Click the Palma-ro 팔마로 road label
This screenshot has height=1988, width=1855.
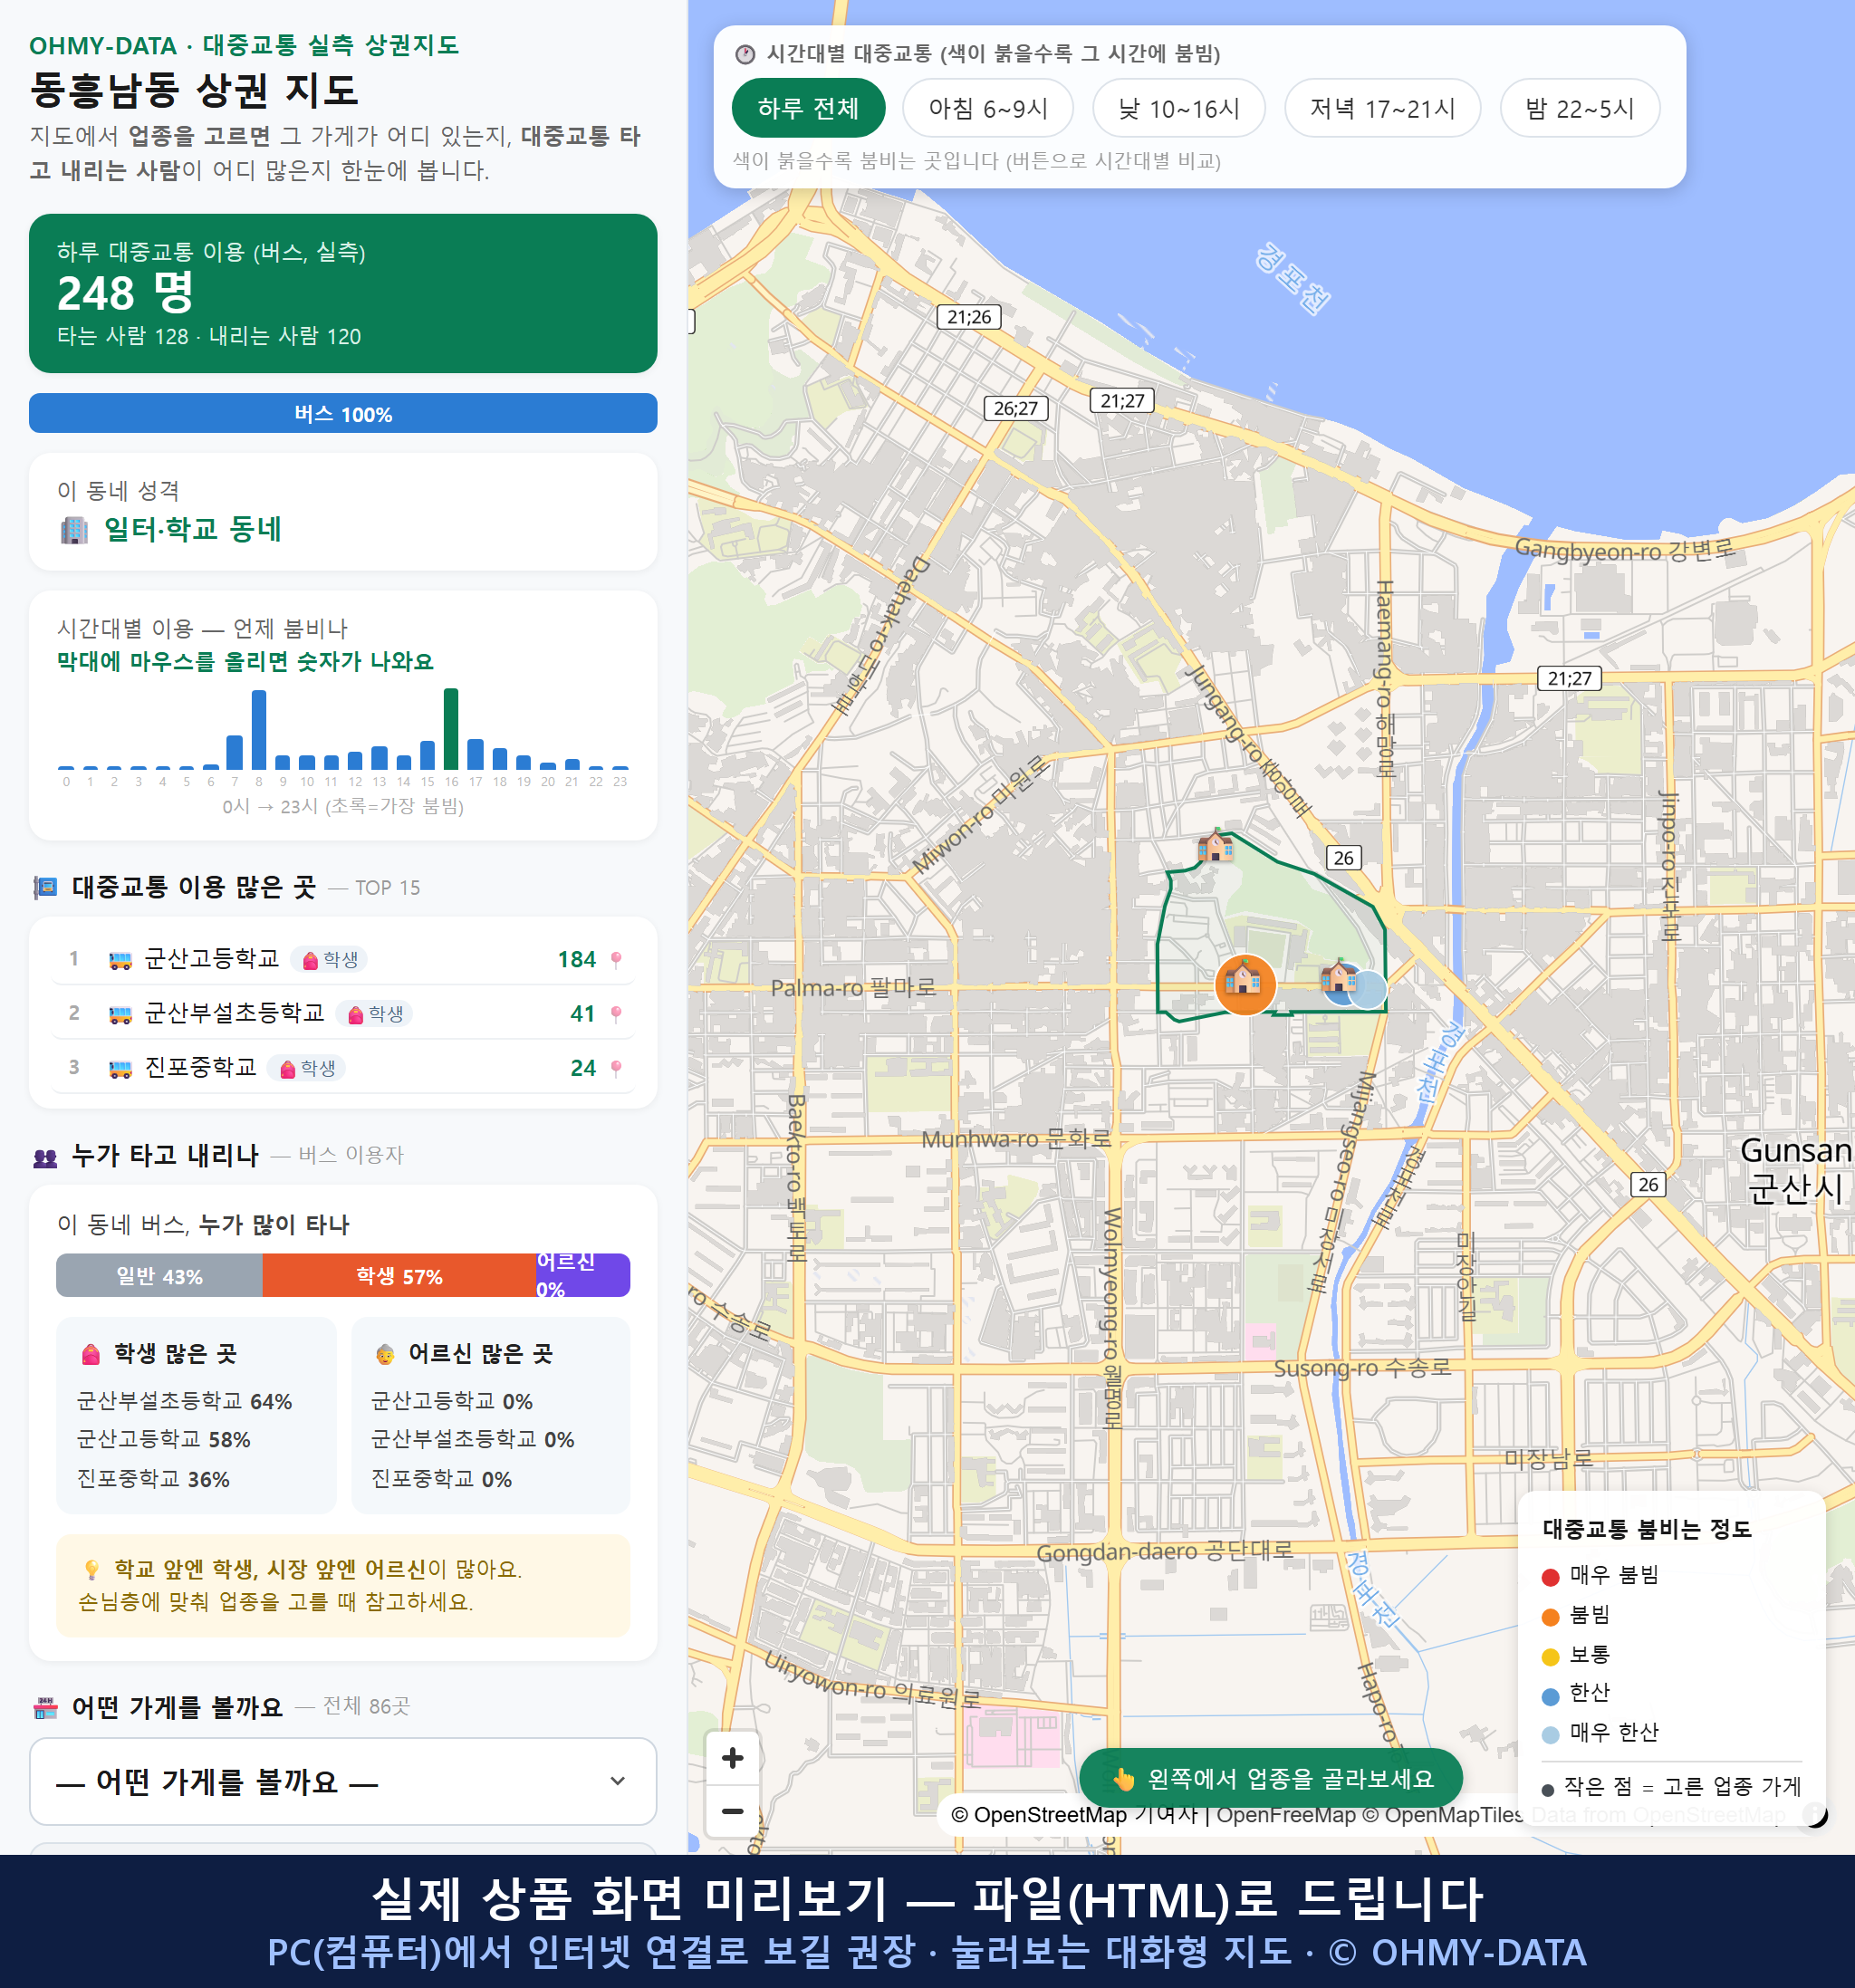click(x=853, y=988)
